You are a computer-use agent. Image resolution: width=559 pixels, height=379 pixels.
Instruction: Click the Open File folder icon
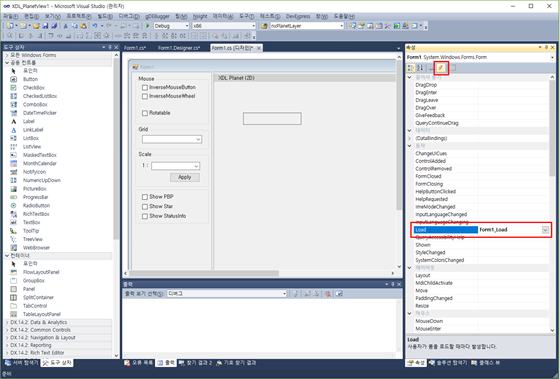pos(36,26)
